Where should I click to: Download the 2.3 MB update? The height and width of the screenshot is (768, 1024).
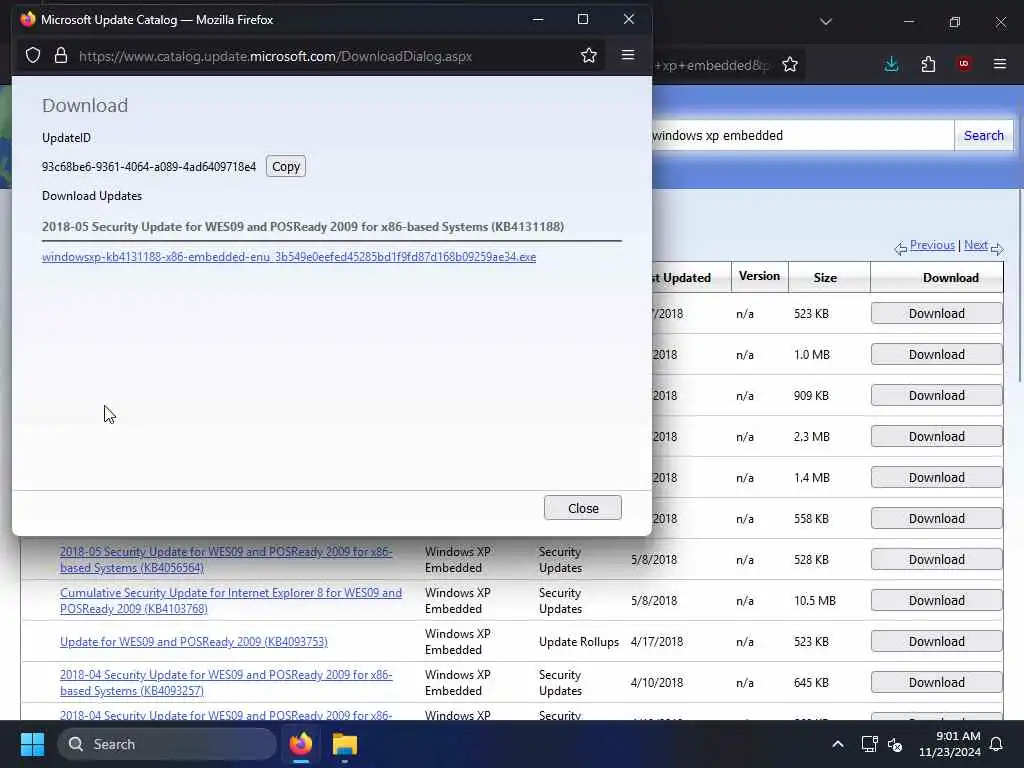click(x=936, y=437)
